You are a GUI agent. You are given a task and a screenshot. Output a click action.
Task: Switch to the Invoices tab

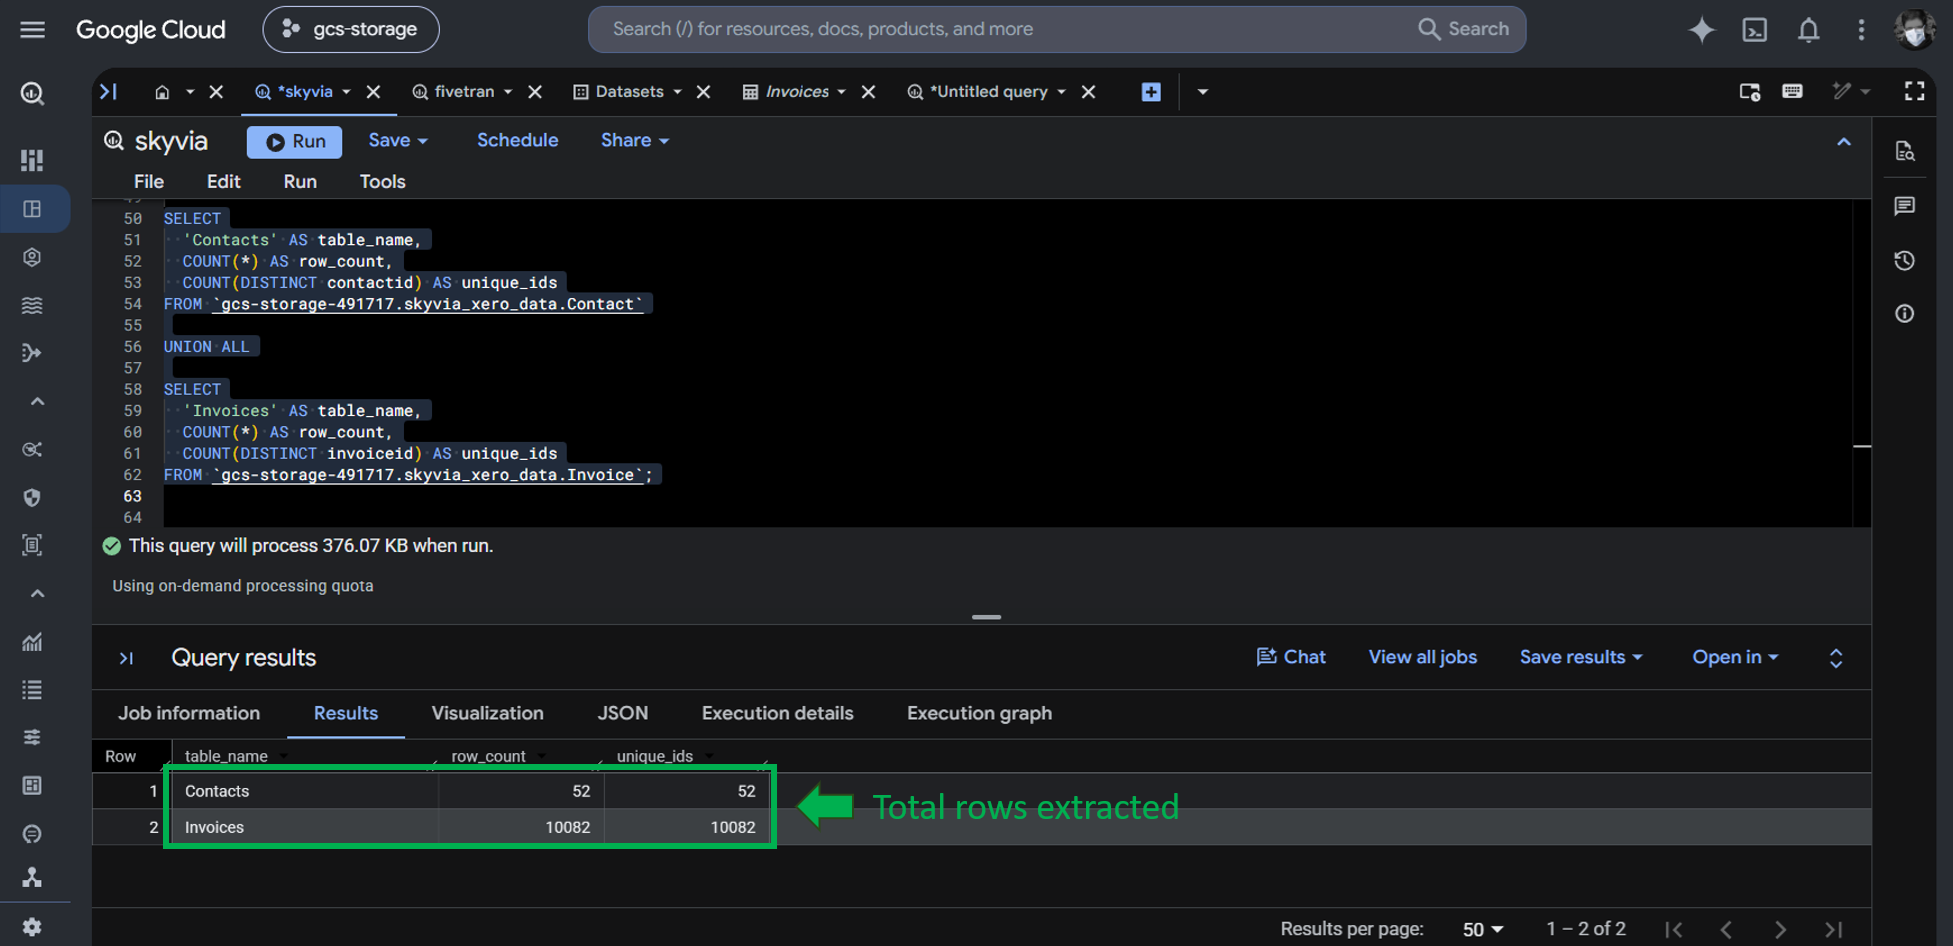[797, 92]
